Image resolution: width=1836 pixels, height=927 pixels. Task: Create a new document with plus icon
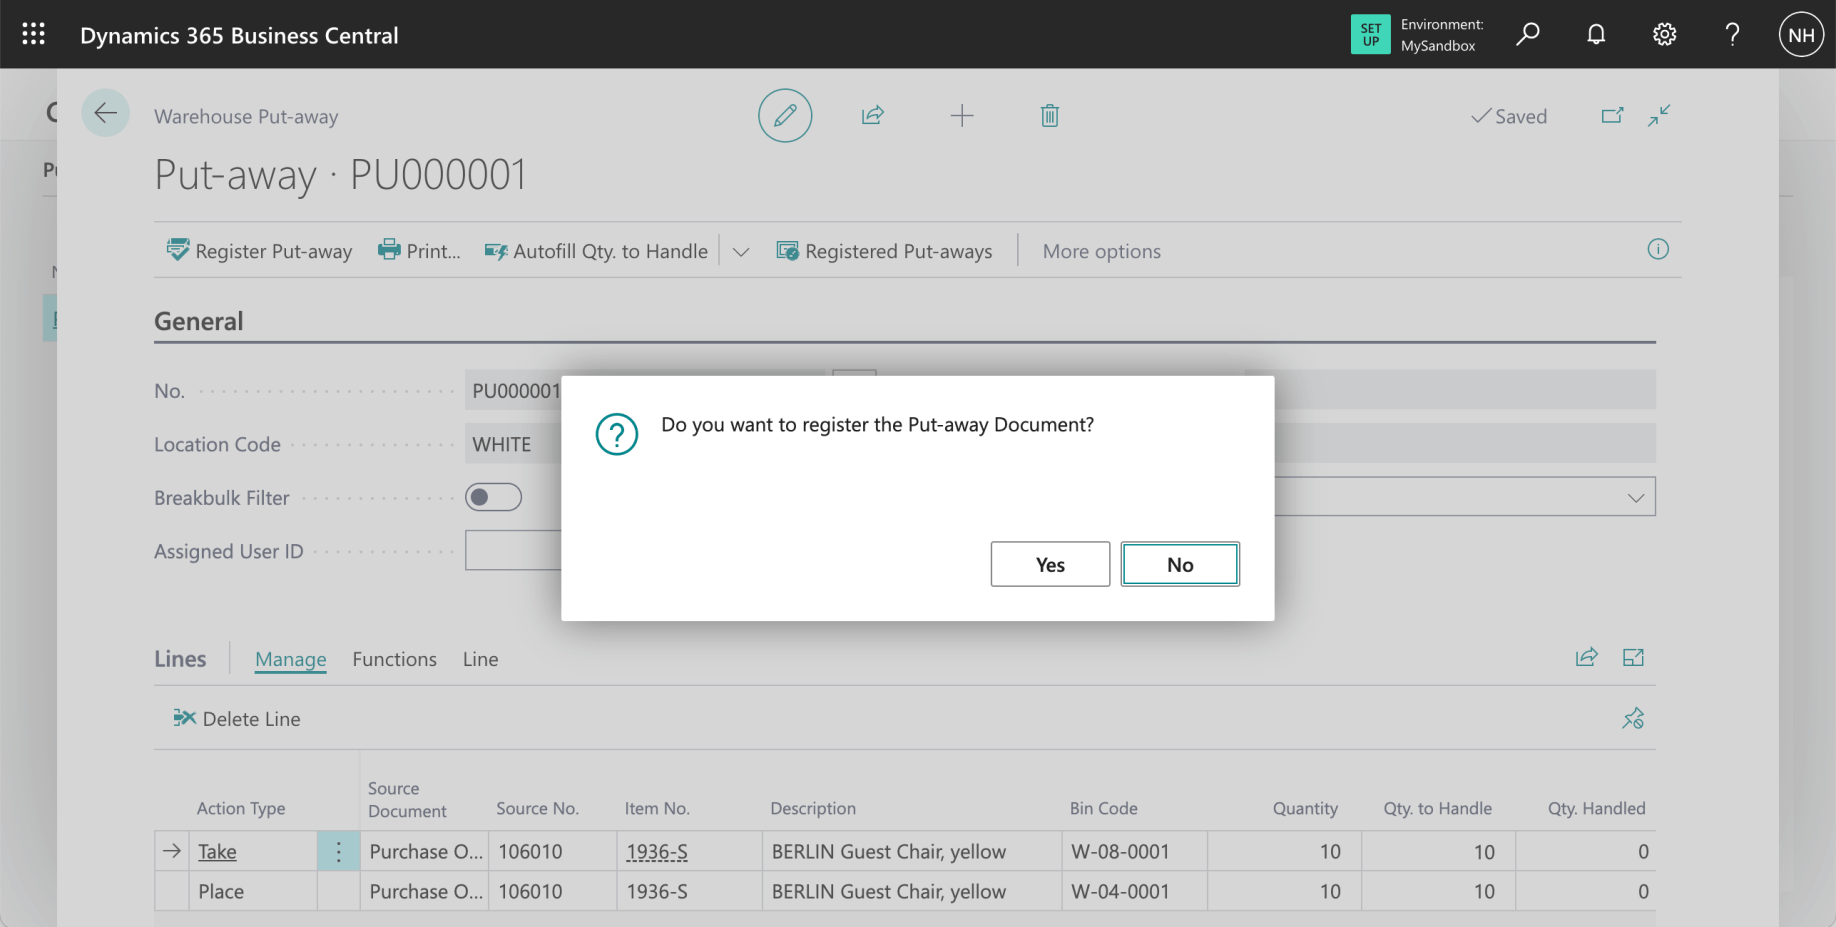point(961,115)
